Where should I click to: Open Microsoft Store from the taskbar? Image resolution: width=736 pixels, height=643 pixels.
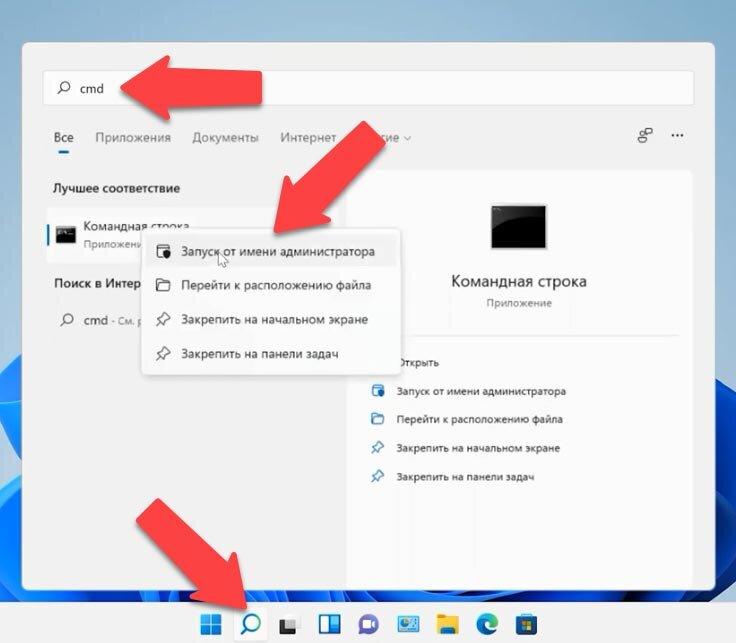click(526, 625)
